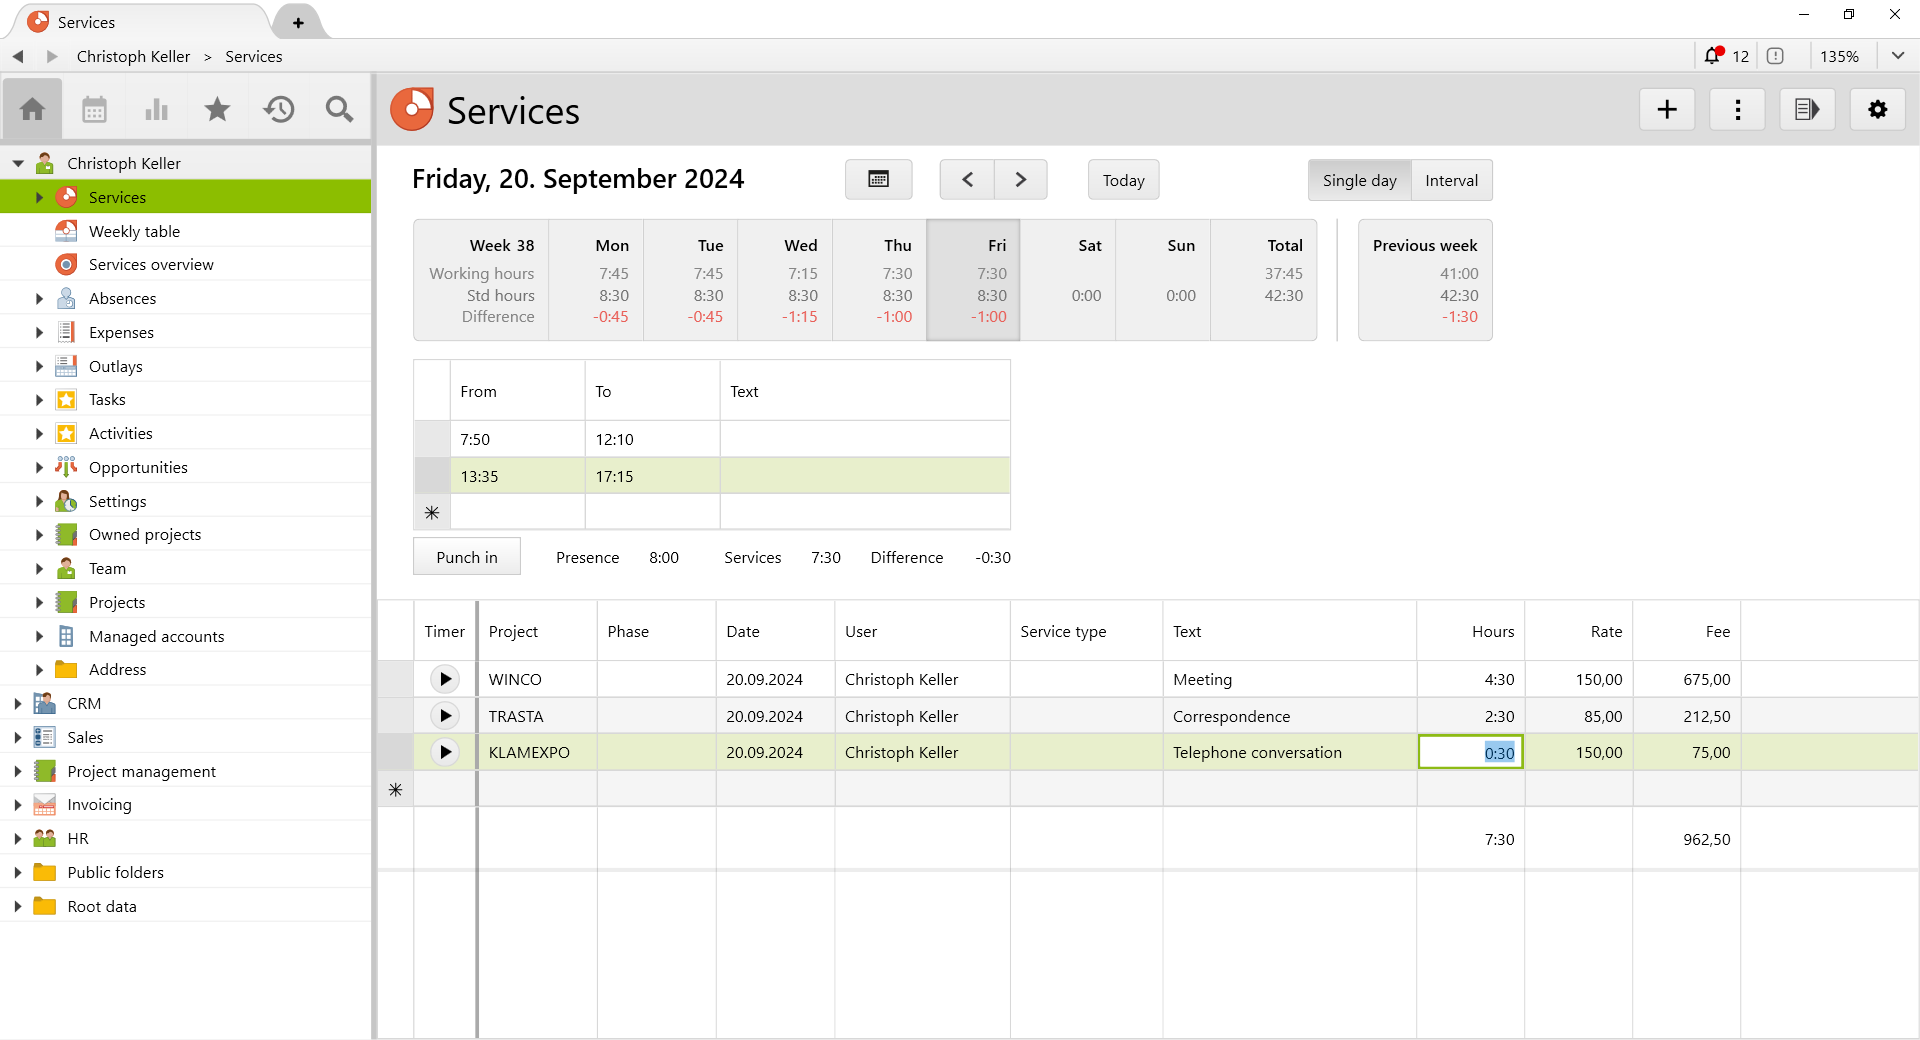Open the favorites star icon

[x=217, y=109]
